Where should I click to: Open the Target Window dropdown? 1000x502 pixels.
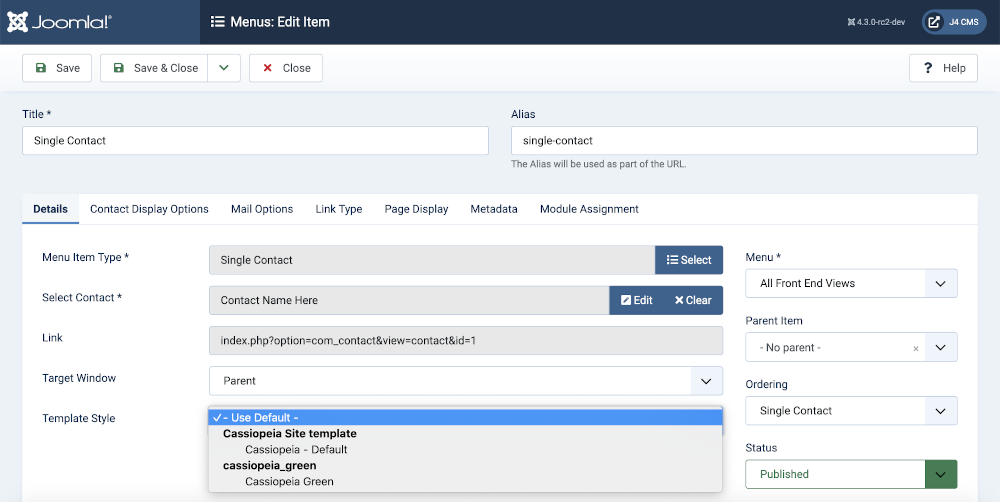(466, 381)
